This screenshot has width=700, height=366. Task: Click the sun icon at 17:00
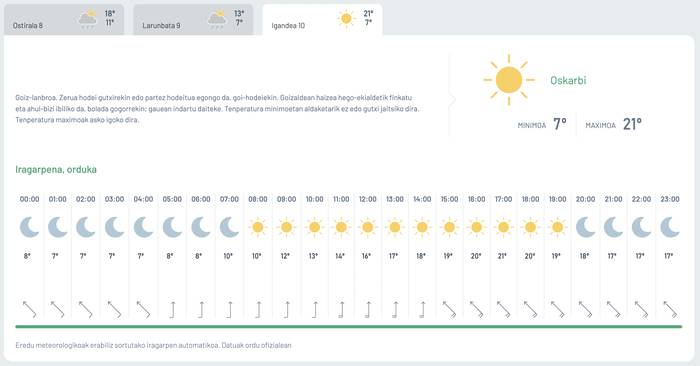point(503,227)
